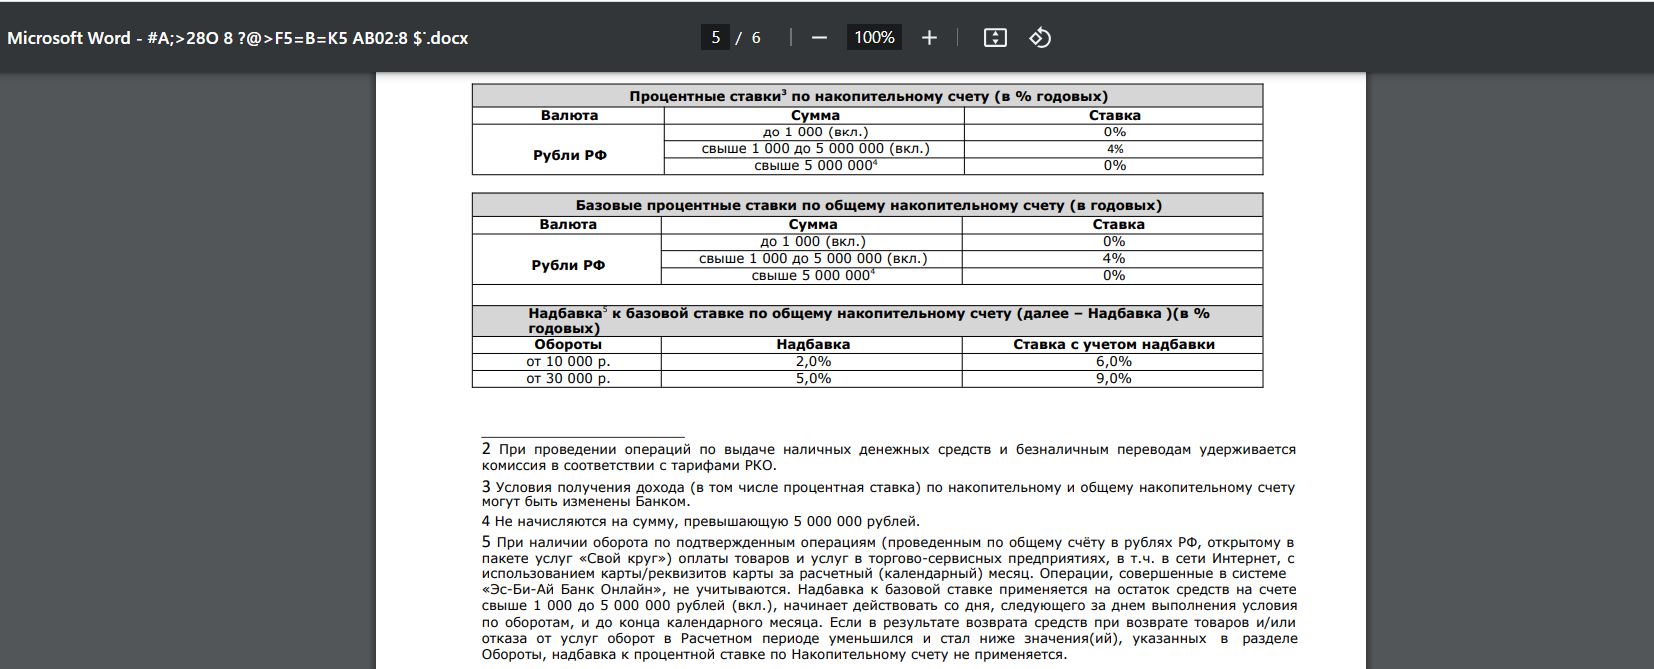Select the от 10 000 р. cell
Screen dimensions: 1654x669
[567, 362]
